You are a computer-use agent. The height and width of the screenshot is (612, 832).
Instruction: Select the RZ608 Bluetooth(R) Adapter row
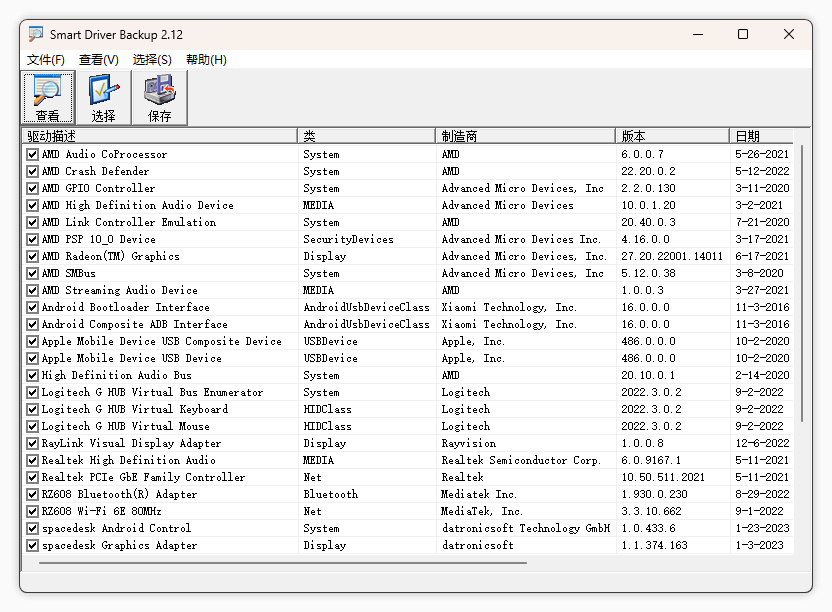coord(119,495)
